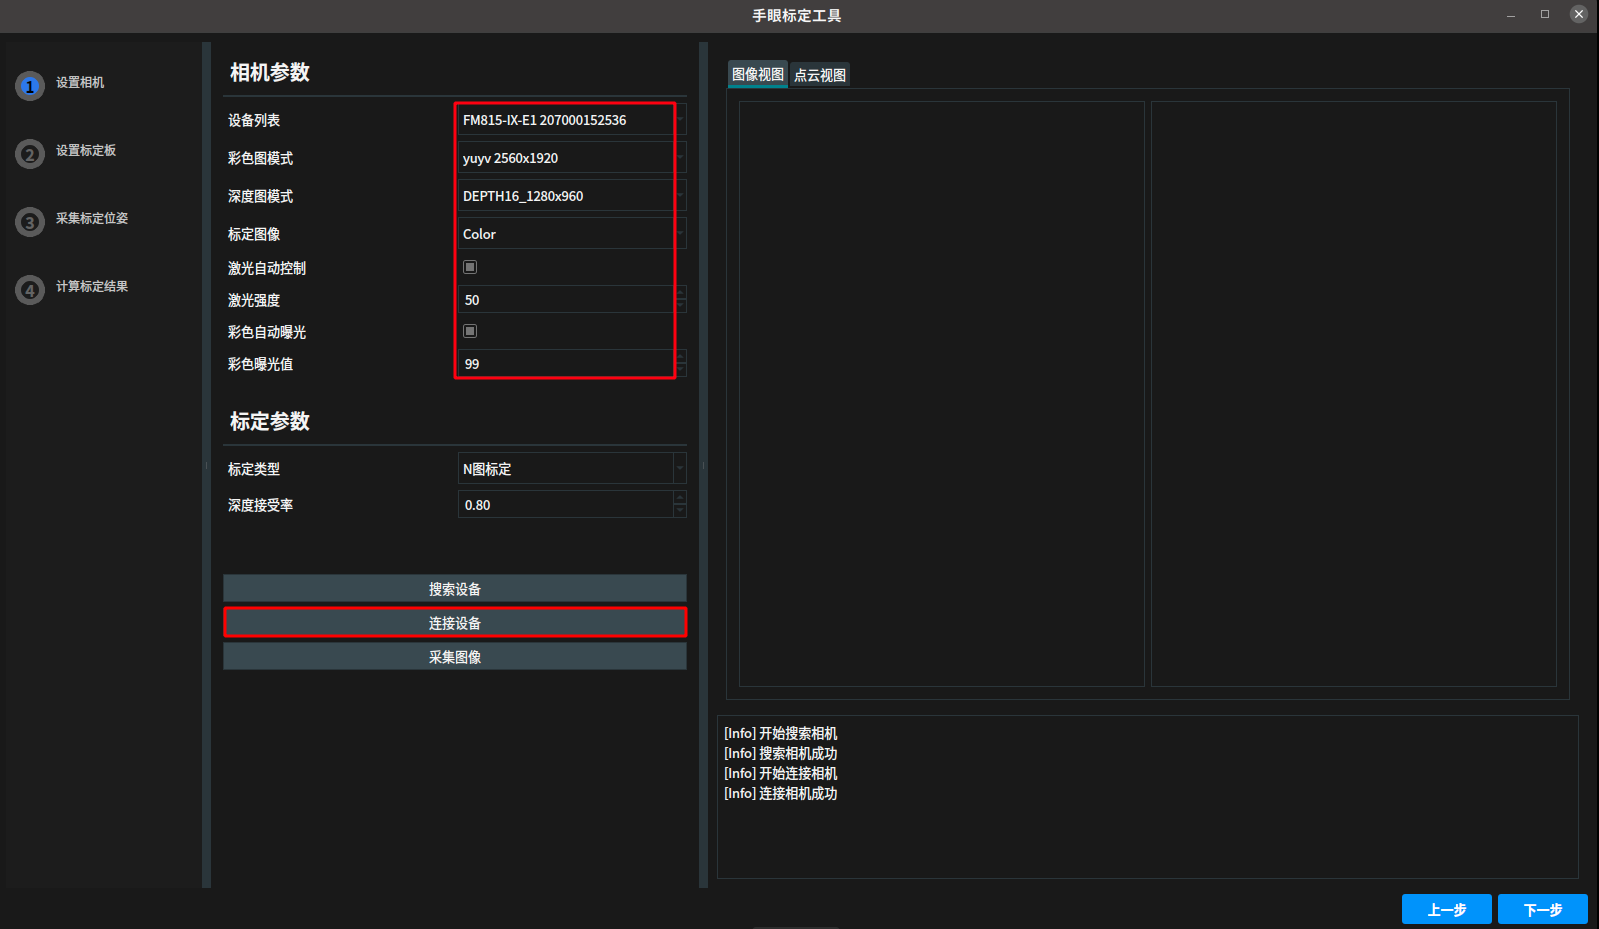Select step 1 circle icon 设置相机
The image size is (1599, 929).
[x=30, y=86]
